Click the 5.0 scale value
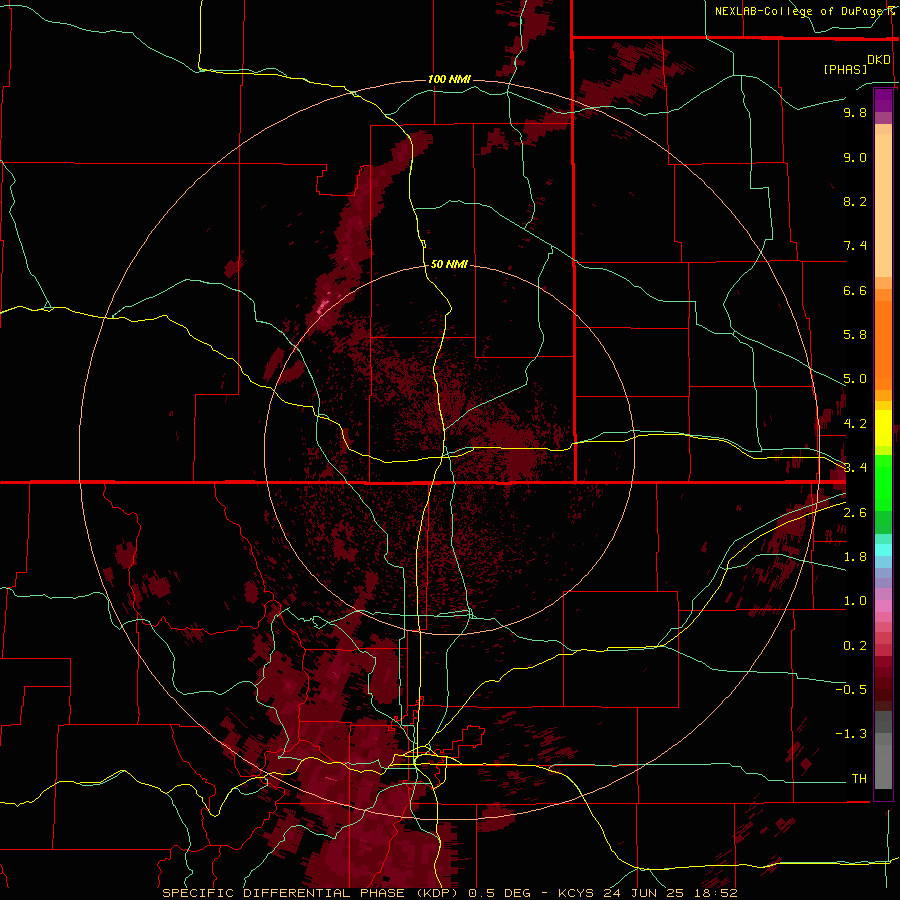Viewport: 900px width, 900px height. pos(855,379)
